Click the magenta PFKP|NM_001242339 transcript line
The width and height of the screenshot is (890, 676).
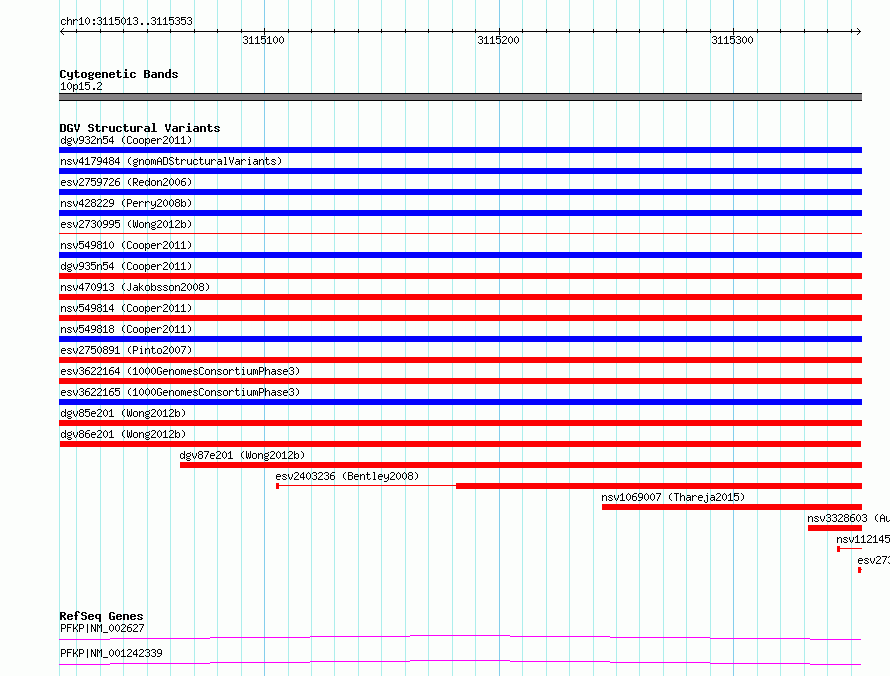point(460,662)
